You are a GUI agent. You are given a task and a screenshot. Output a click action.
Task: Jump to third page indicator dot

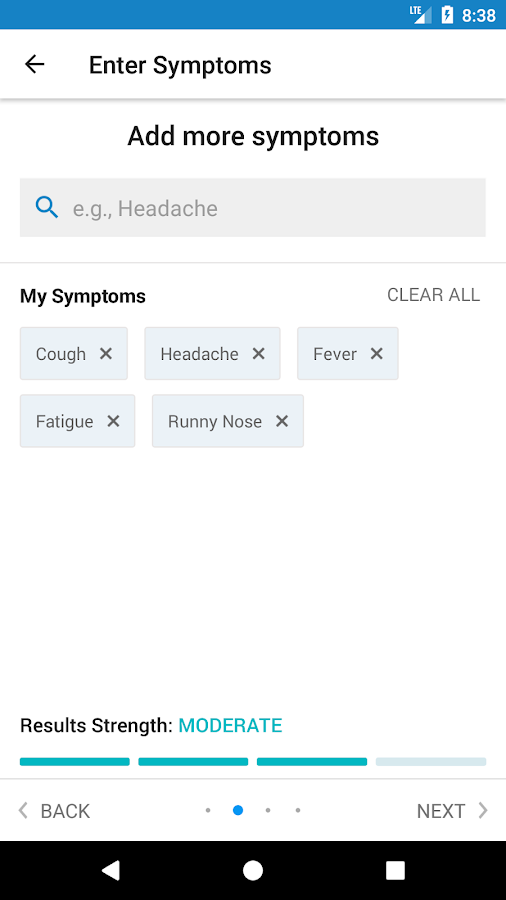tap(268, 810)
